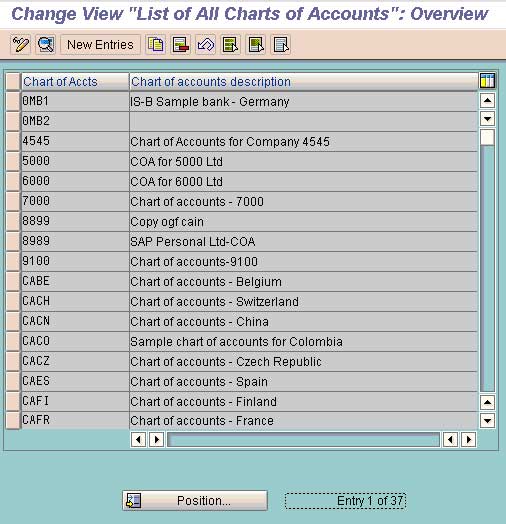Click the rightmost horizontal scroll-right arrow
The width and height of the screenshot is (506, 524).
coord(469,439)
